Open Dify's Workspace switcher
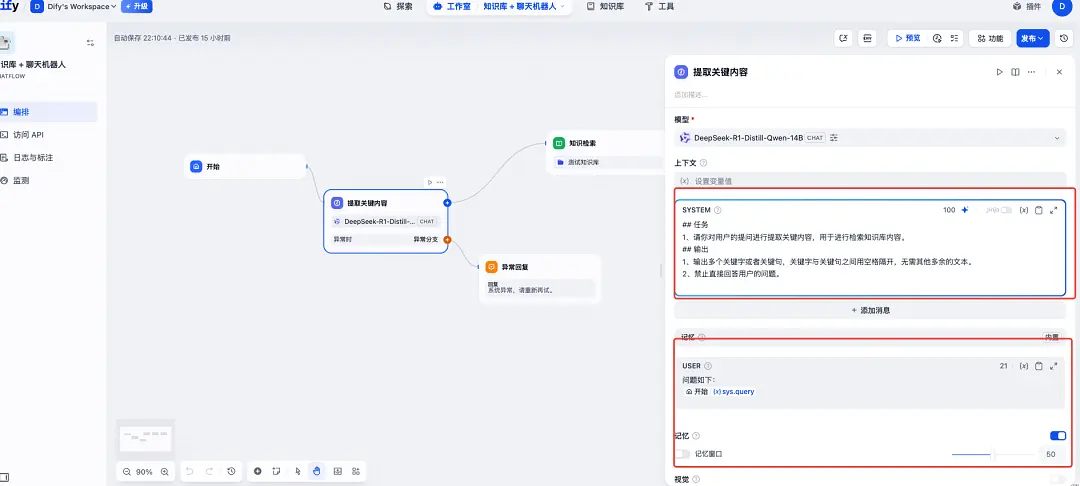 pos(74,6)
